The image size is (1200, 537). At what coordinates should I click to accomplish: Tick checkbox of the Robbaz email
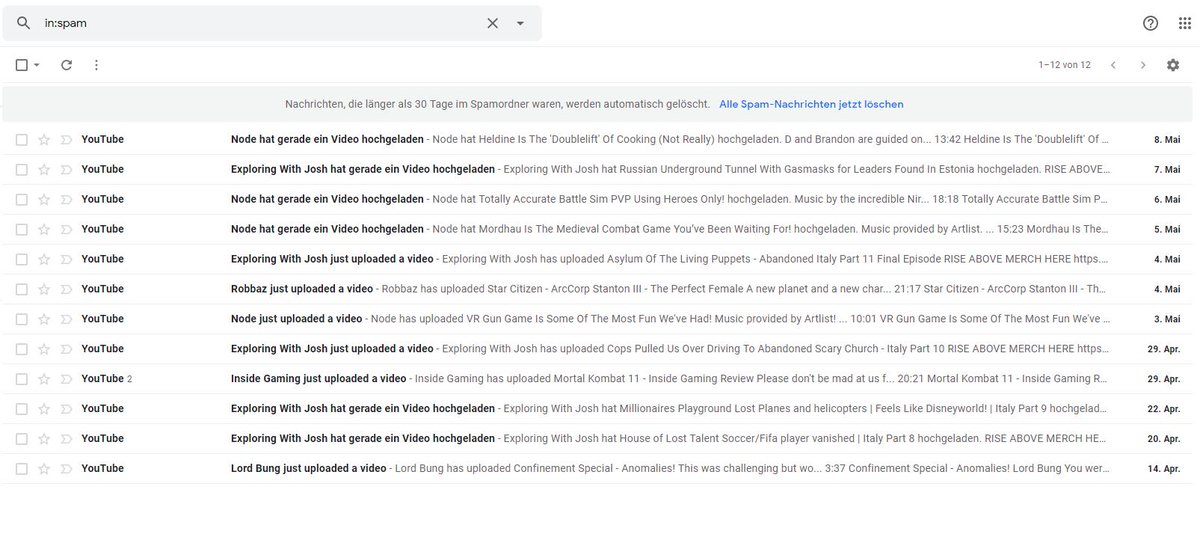(22, 289)
